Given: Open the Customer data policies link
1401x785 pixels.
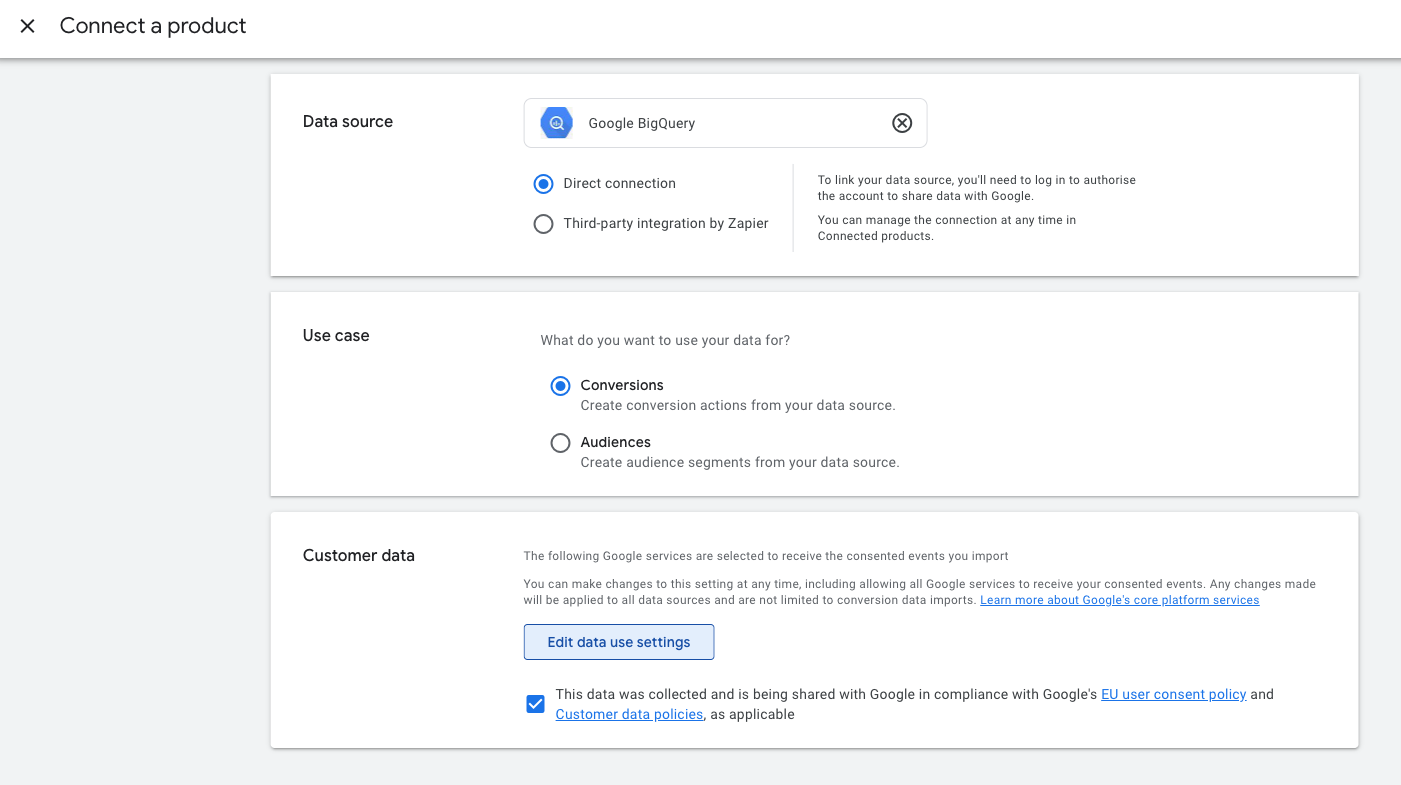Looking at the screenshot, I should point(629,715).
